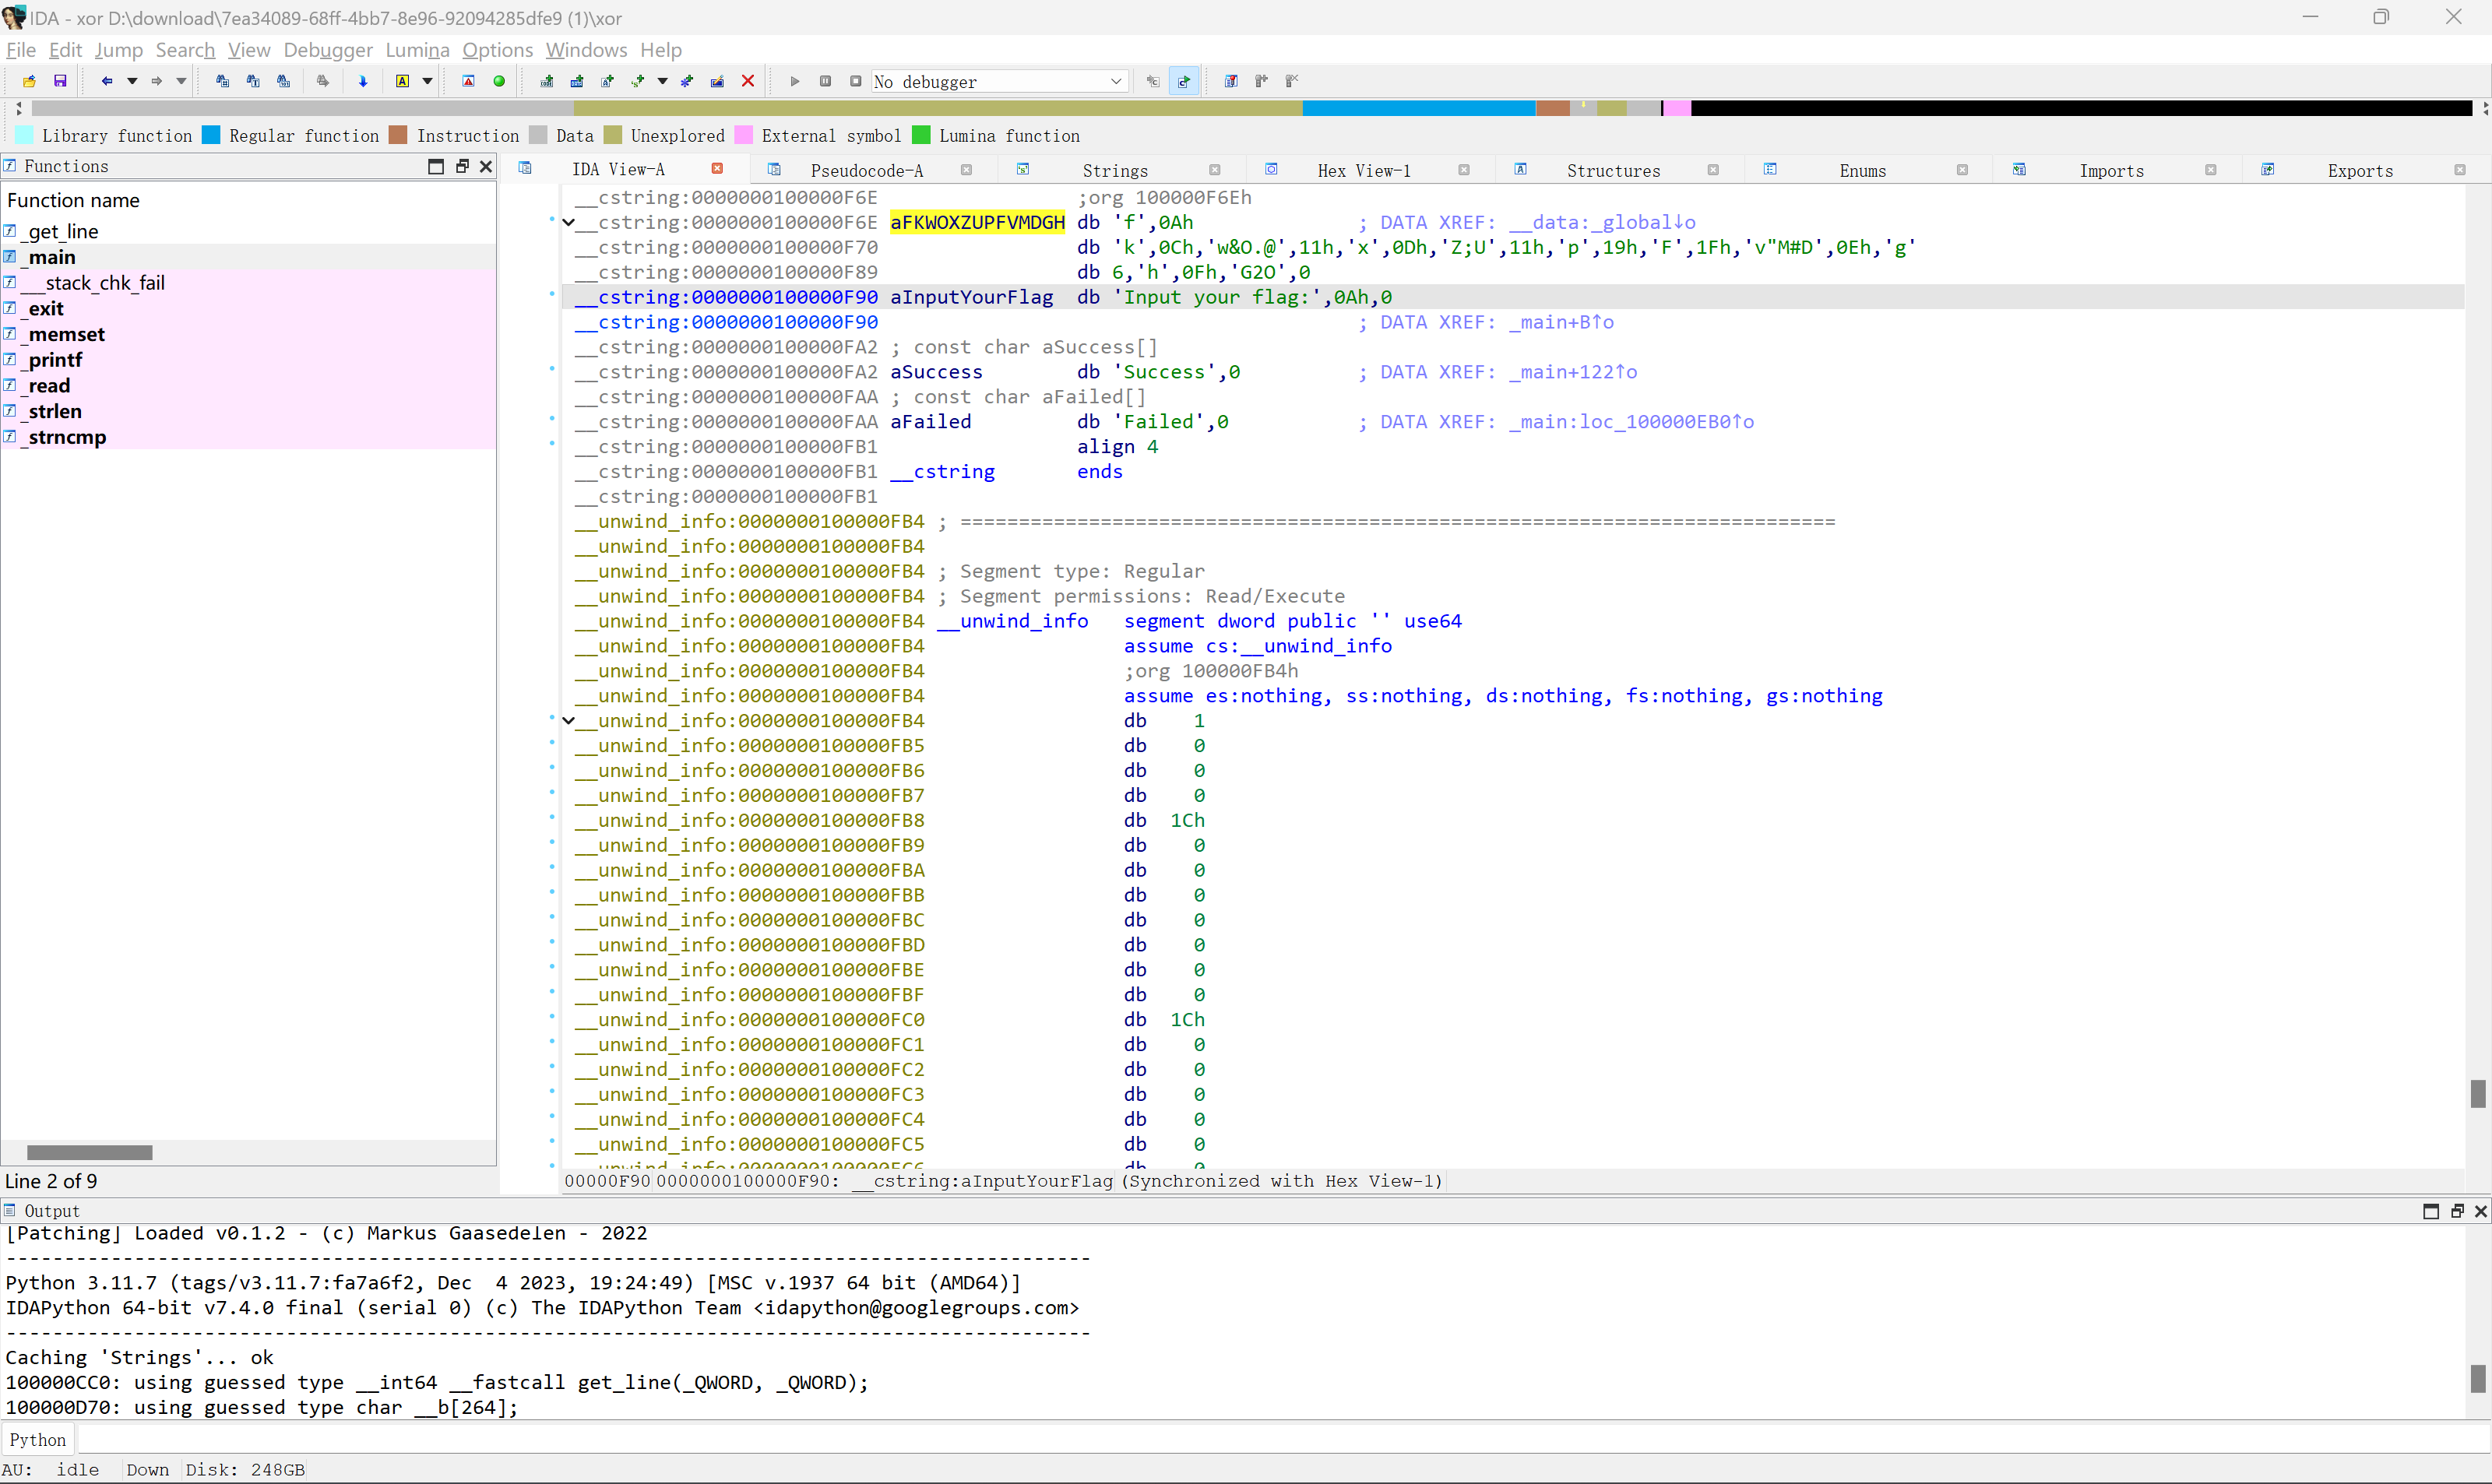Click the aSuccess label in disassembly
The width and height of the screenshot is (2492, 1484).
936,372
